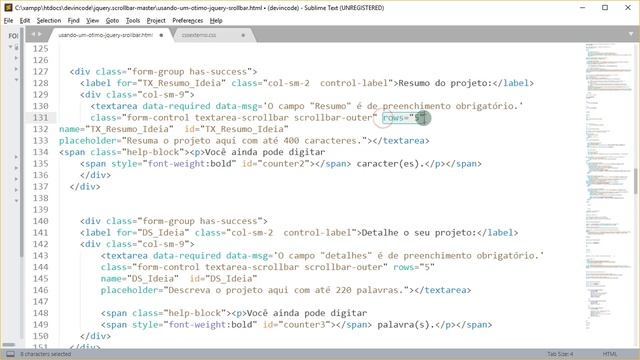Screen dimensions: 640x360
Task: Open the View menu
Action: coord(92,20)
